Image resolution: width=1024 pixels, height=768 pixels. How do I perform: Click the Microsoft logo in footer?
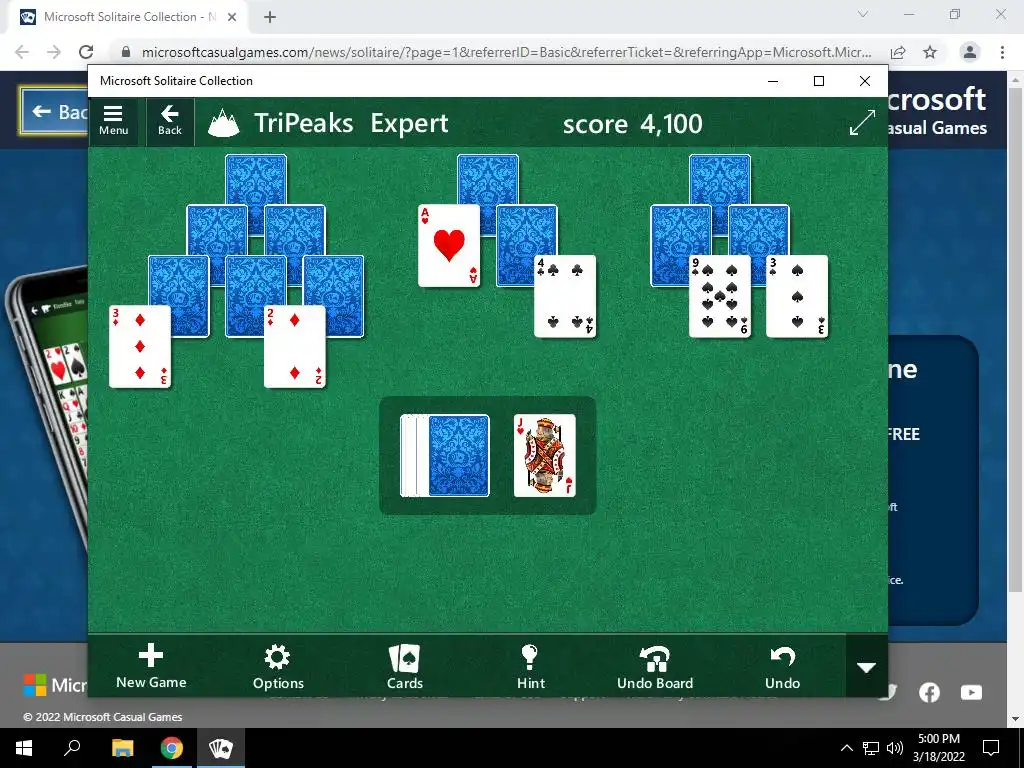click(55, 685)
